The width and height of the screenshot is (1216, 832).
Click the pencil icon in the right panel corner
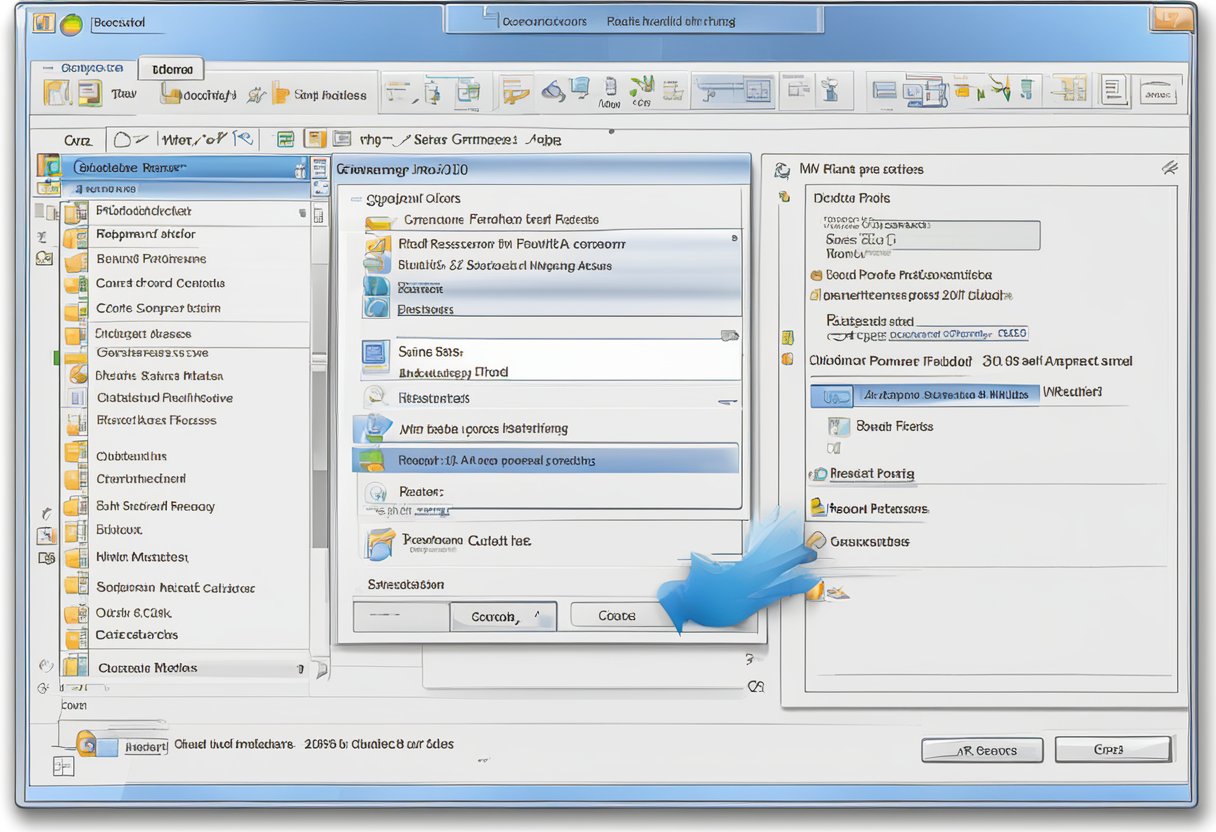[1170, 168]
